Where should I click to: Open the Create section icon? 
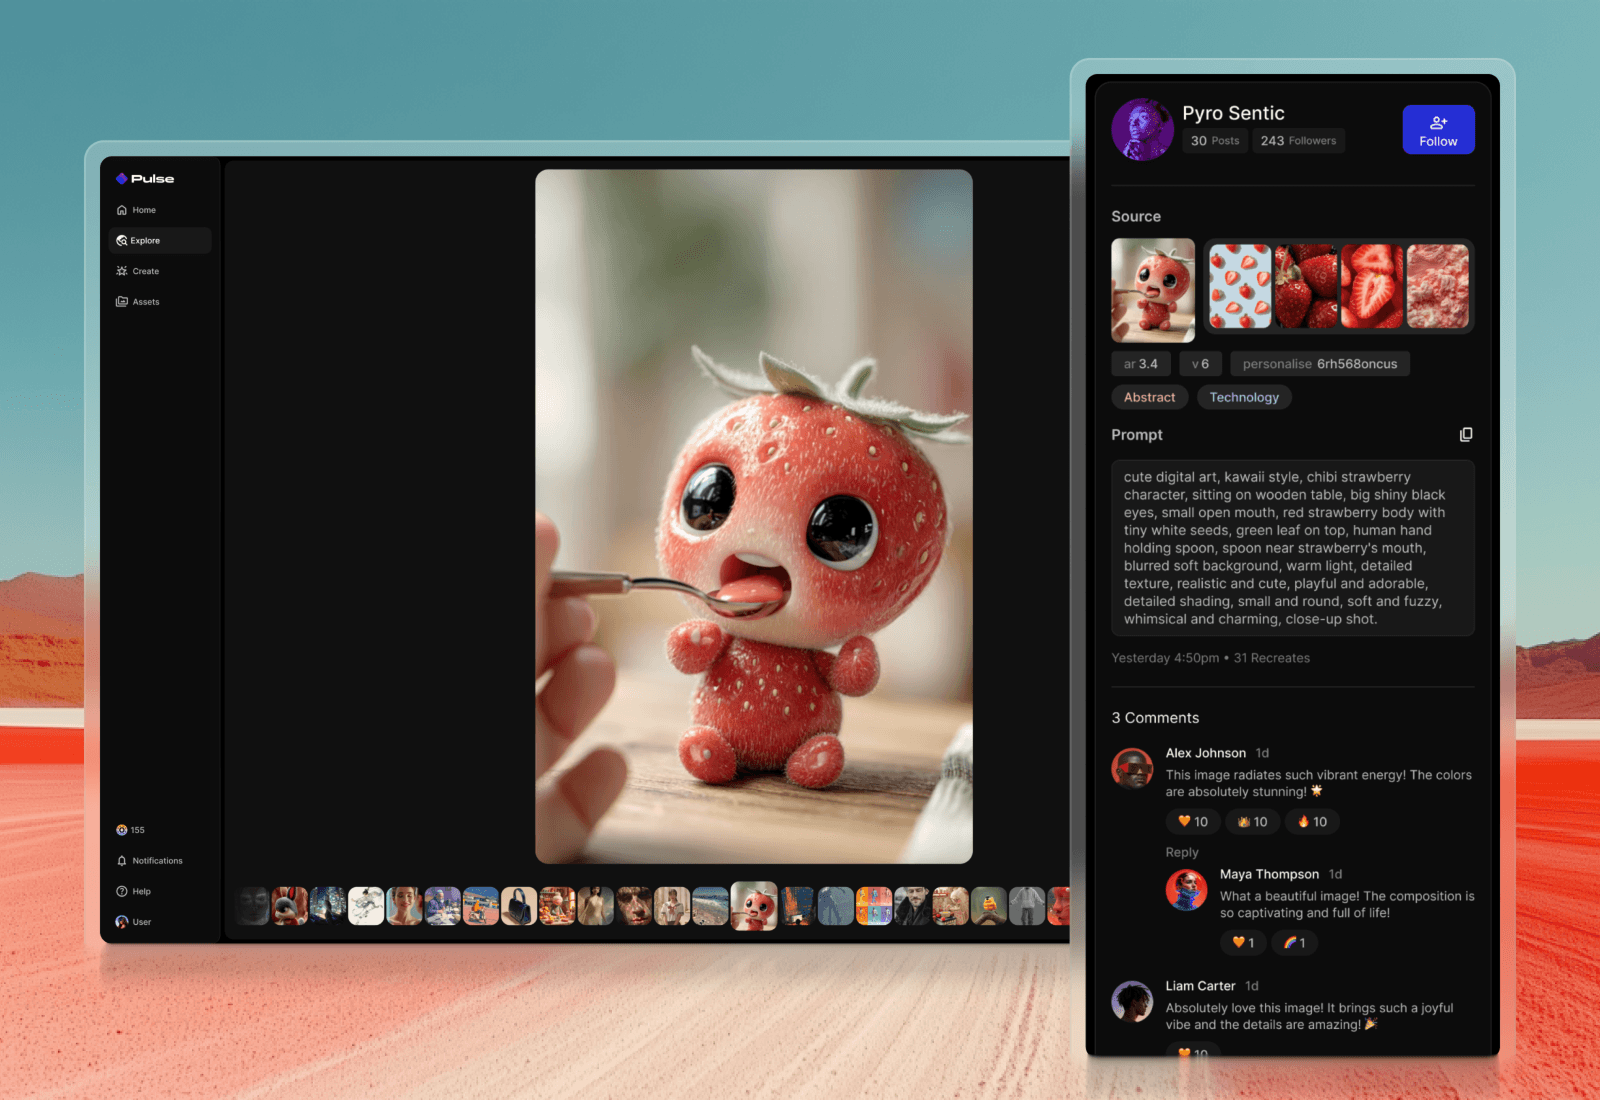122,271
